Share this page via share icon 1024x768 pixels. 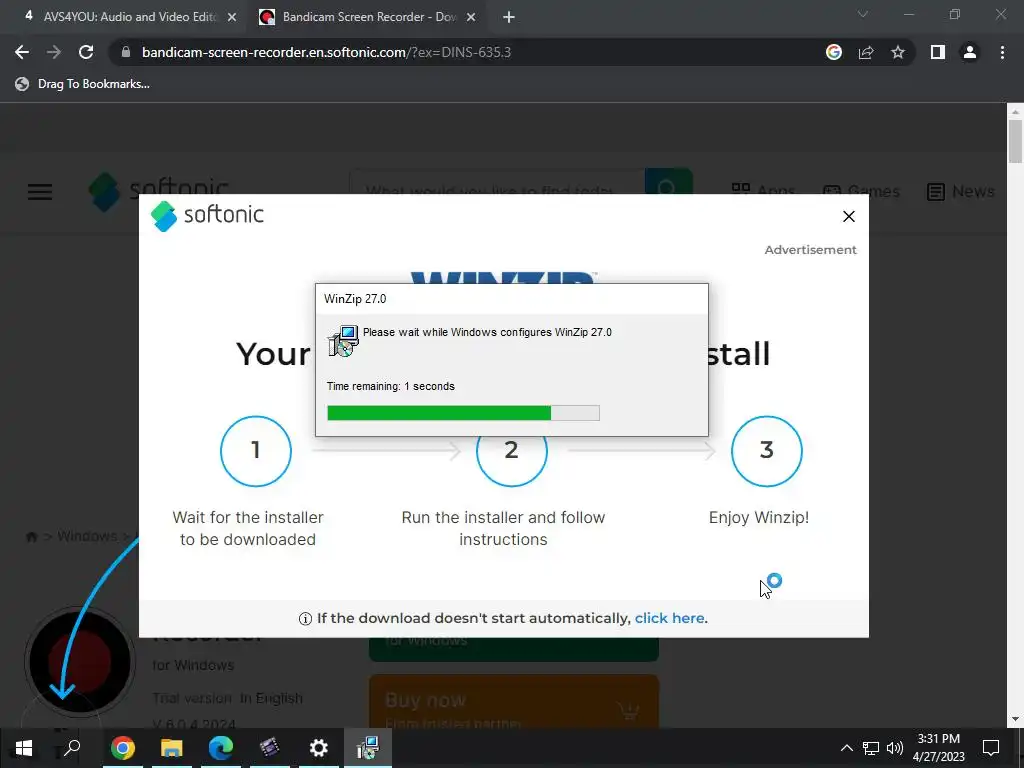pyautogui.click(x=866, y=52)
